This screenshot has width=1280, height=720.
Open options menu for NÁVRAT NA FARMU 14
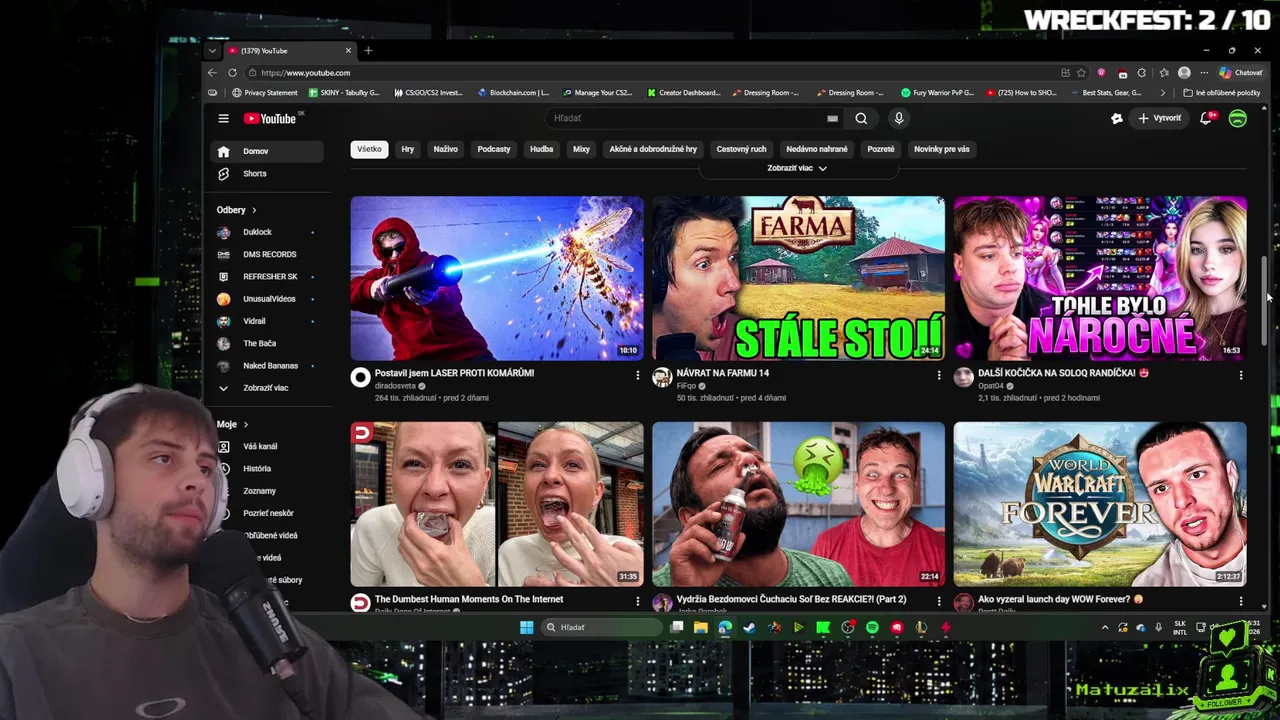click(x=939, y=375)
